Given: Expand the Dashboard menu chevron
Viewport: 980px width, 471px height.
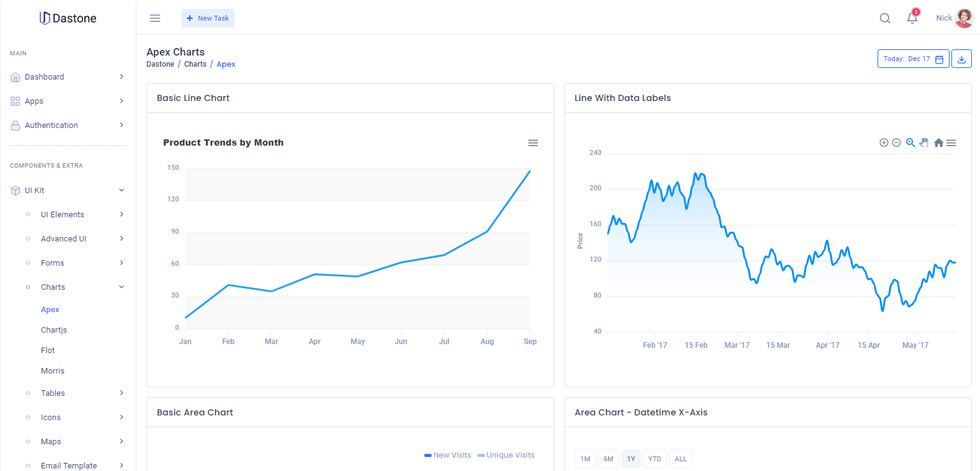Looking at the screenshot, I should coord(121,77).
